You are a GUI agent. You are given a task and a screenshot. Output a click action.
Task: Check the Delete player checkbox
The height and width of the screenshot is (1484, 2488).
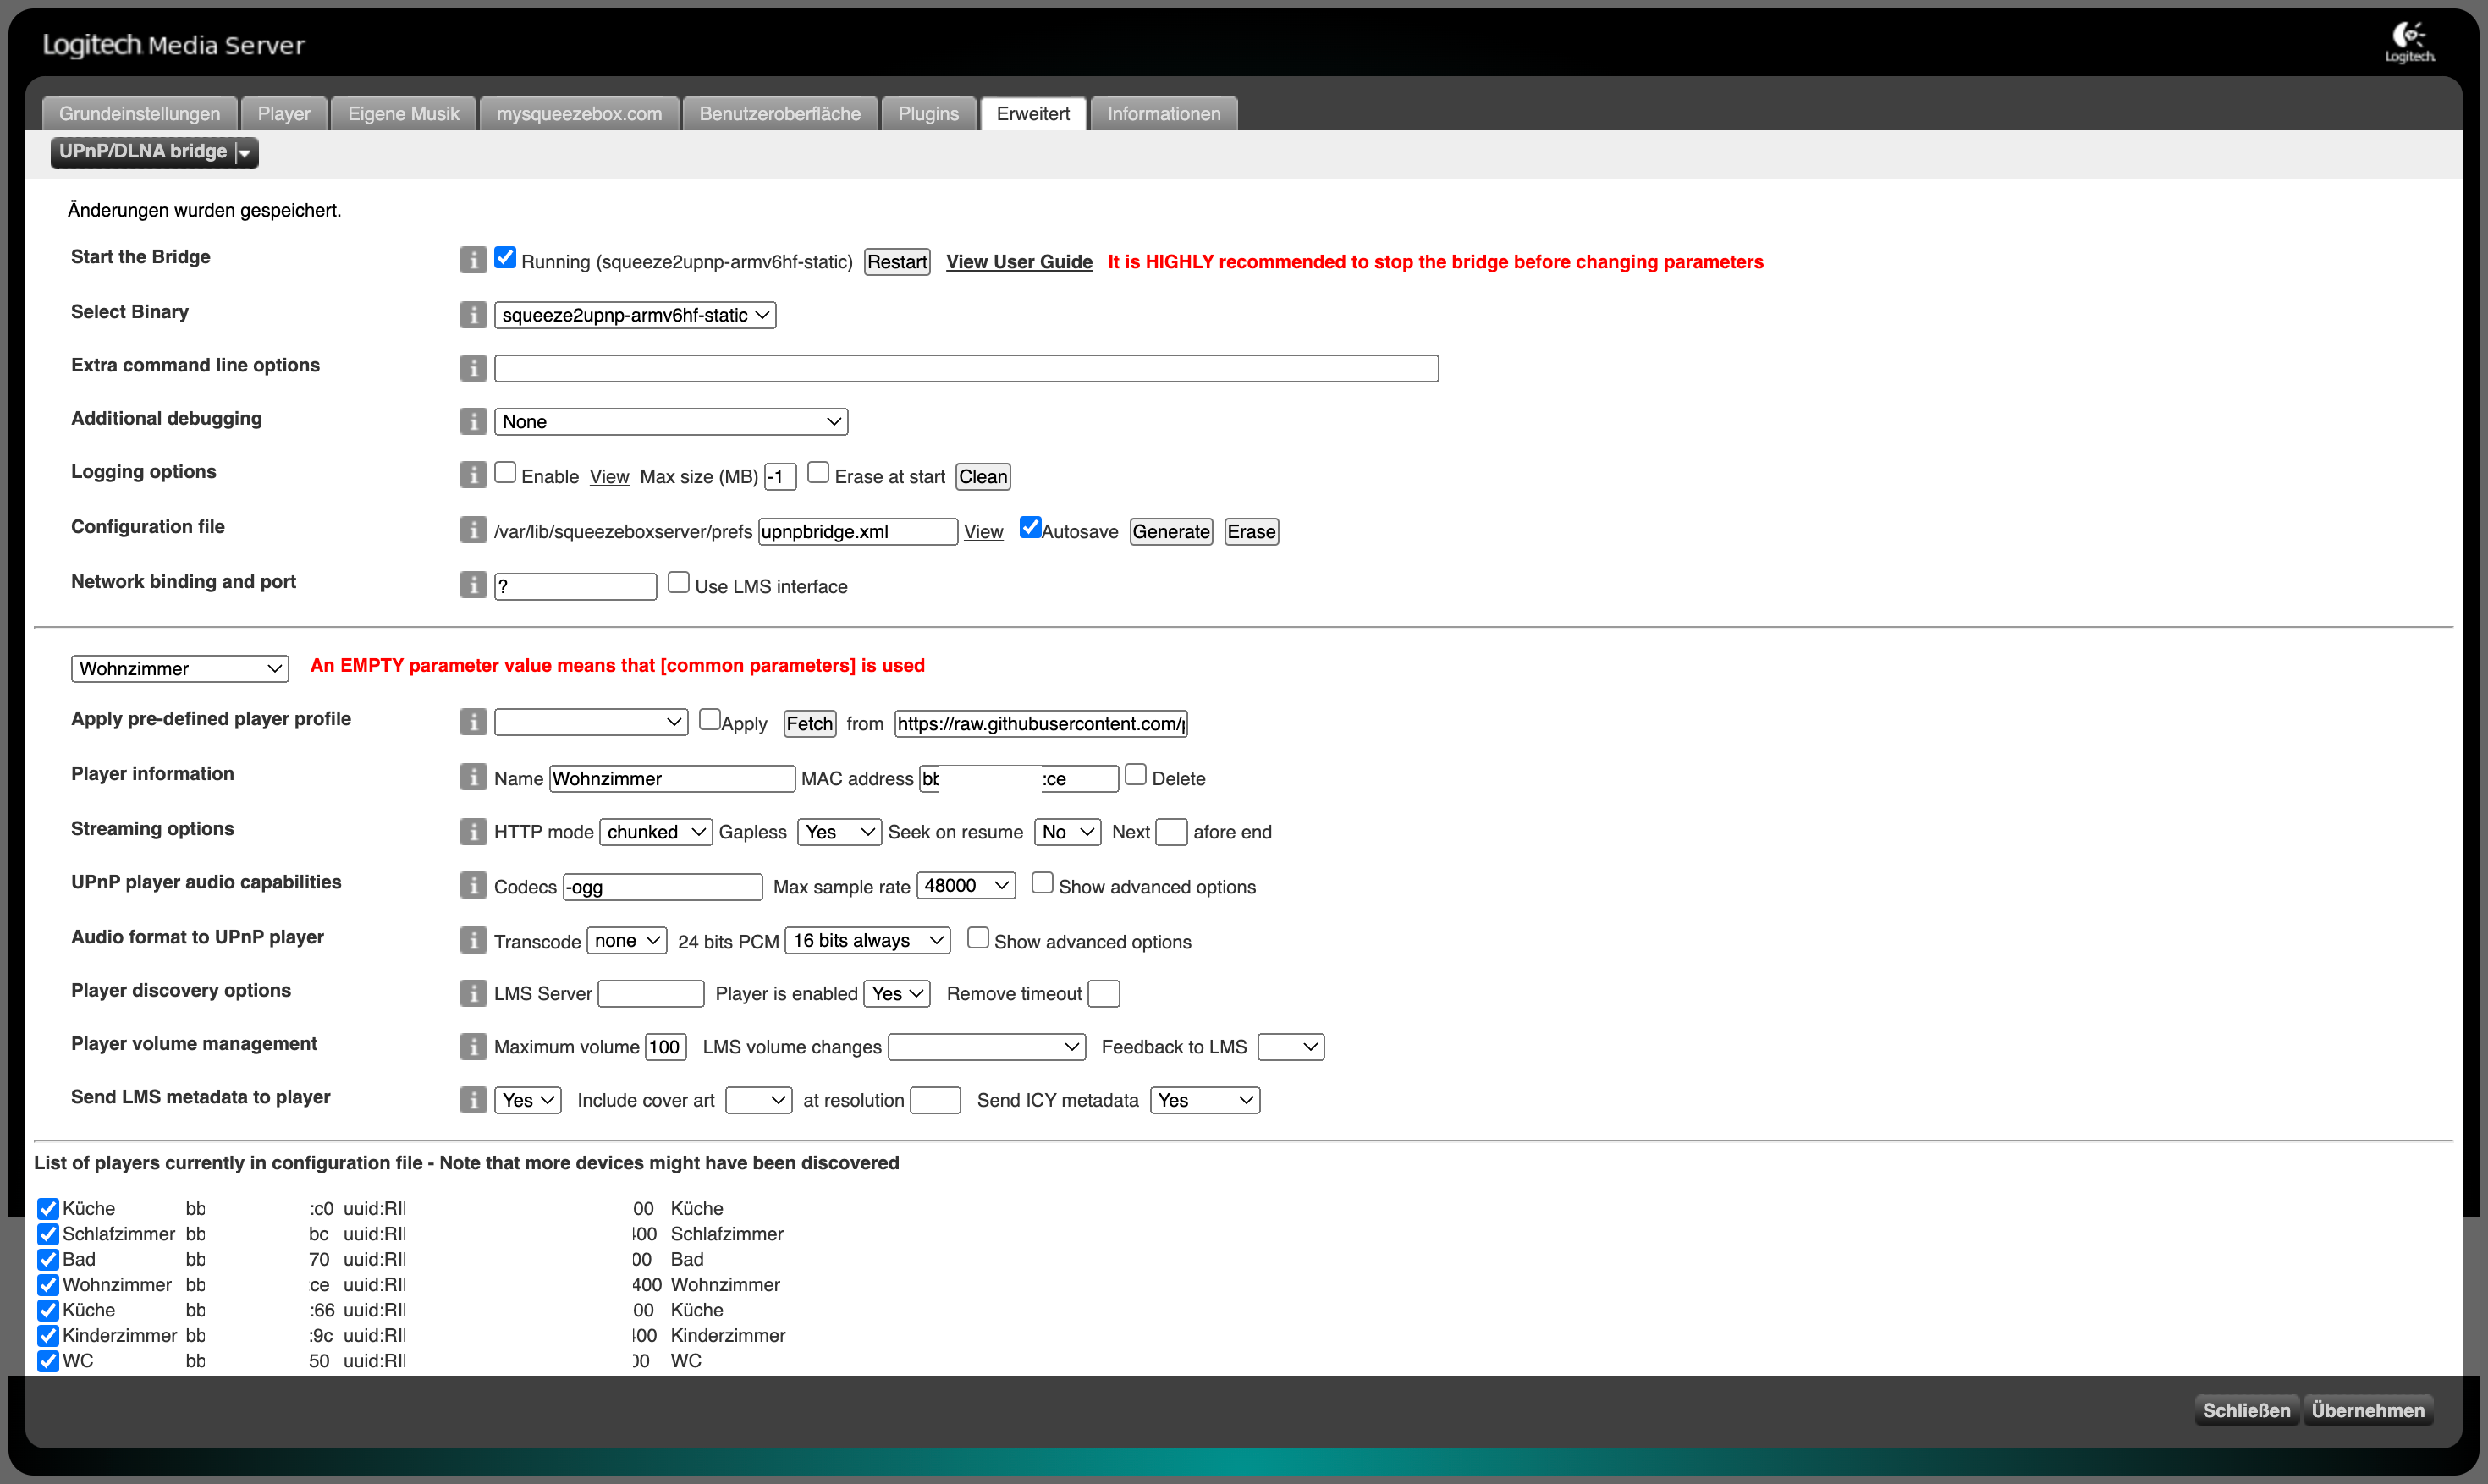(1135, 775)
